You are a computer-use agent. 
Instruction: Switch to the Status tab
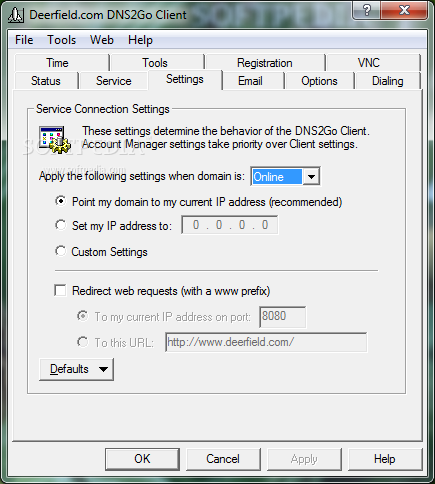(x=46, y=81)
